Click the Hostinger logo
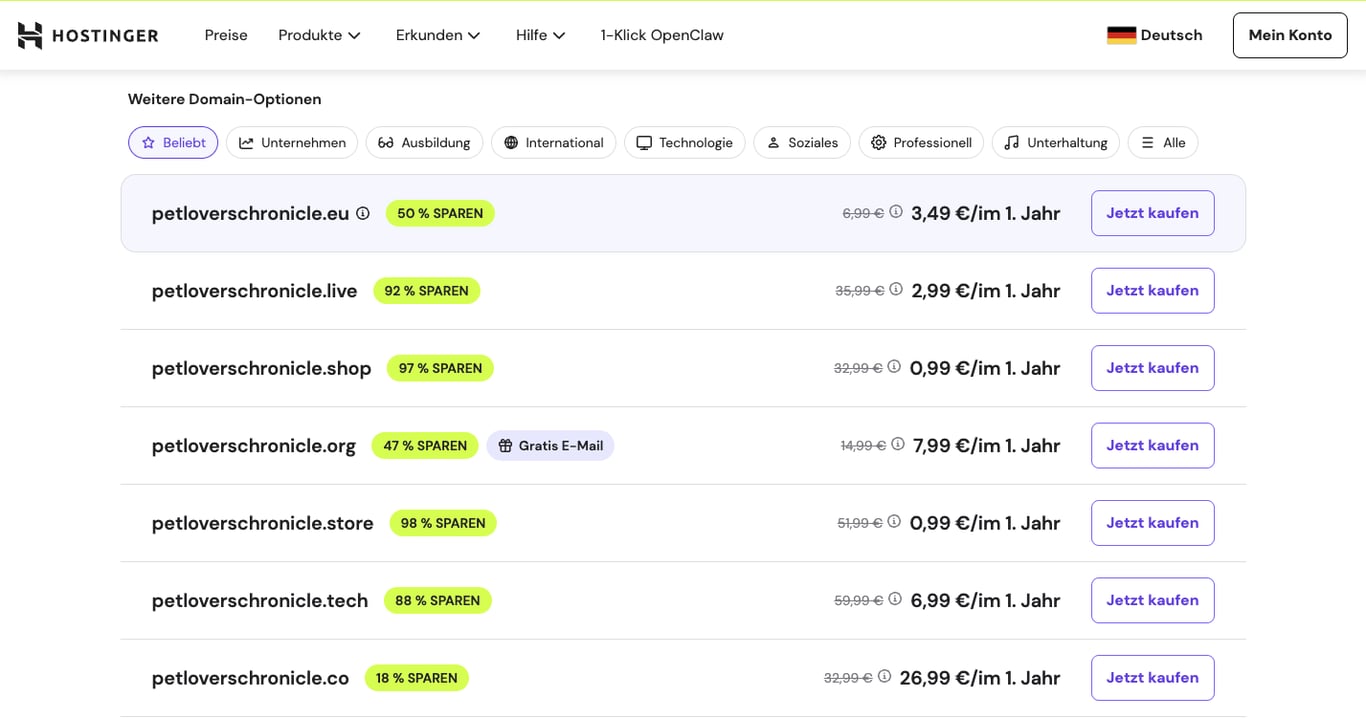The height and width of the screenshot is (718, 1366). tap(87, 35)
